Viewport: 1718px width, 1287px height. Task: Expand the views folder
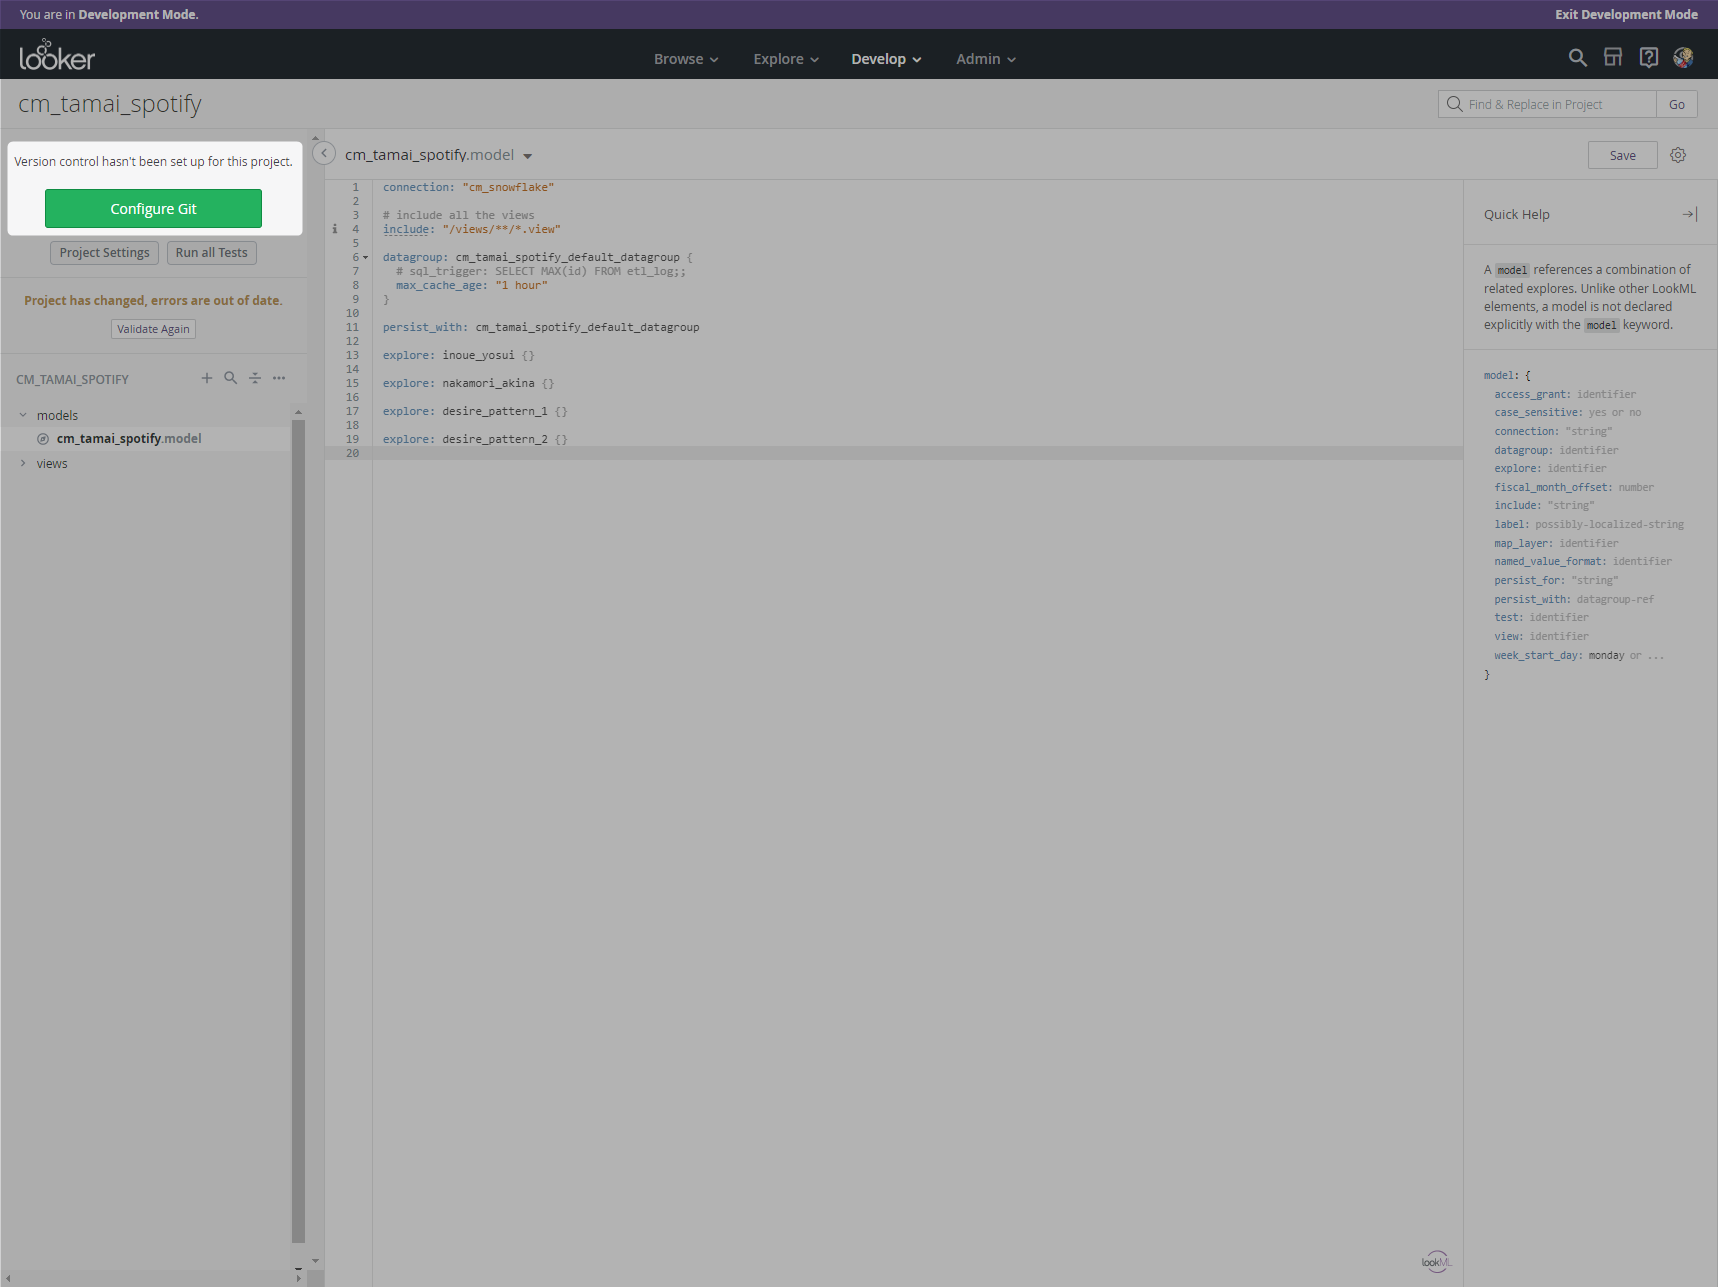pos(23,463)
